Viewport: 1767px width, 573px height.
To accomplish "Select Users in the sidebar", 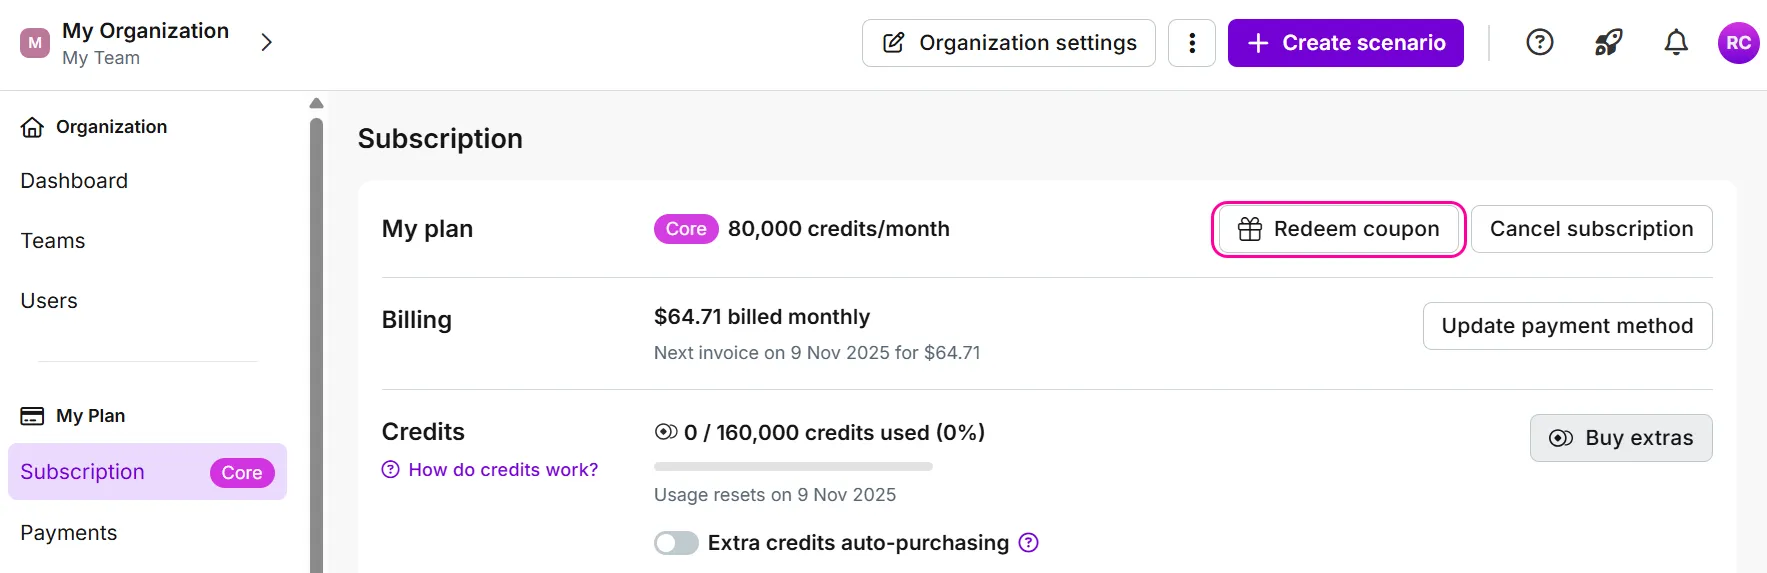I will [x=49, y=301].
